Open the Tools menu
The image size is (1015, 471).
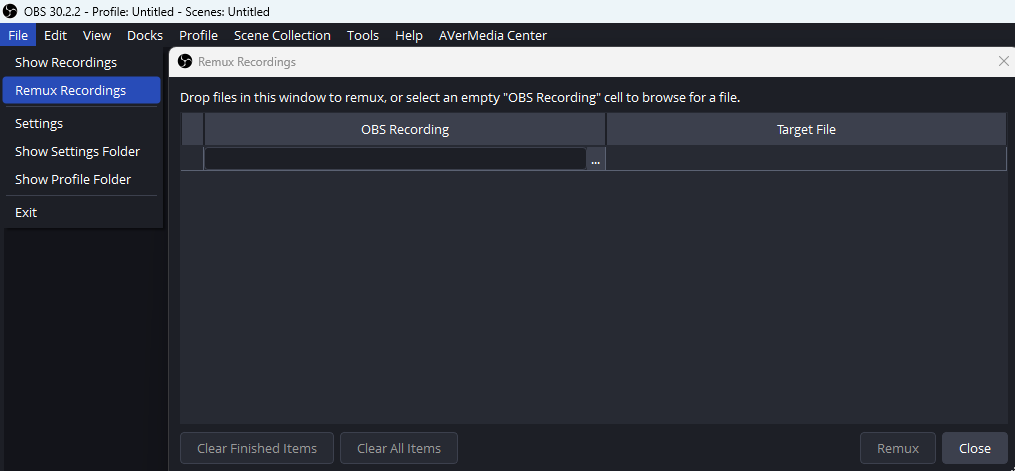click(x=363, y=35)
